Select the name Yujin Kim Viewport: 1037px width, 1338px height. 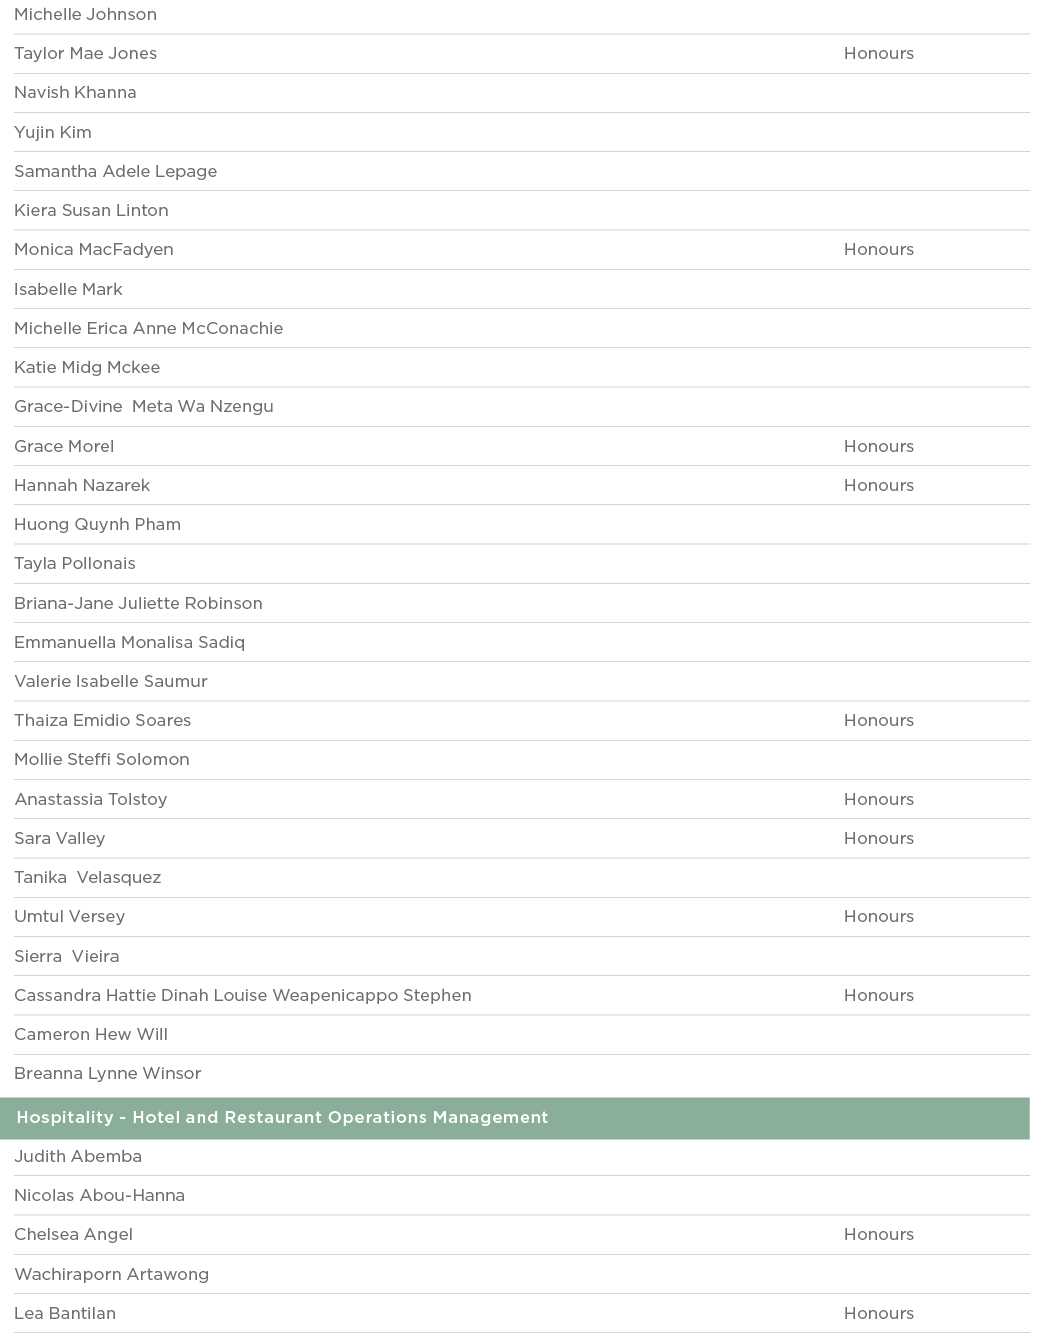click(x=53, y=132)
